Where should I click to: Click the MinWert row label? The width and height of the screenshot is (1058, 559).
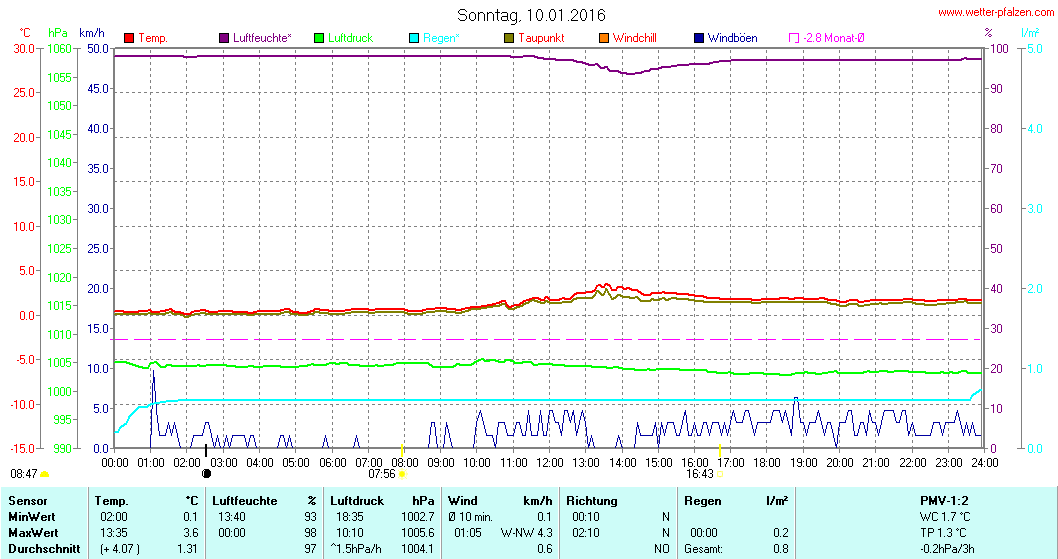point(33,517)
